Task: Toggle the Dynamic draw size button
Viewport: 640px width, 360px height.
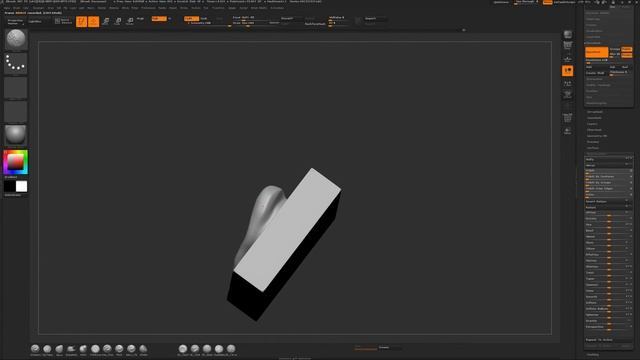Action: [x=274, y=23]
